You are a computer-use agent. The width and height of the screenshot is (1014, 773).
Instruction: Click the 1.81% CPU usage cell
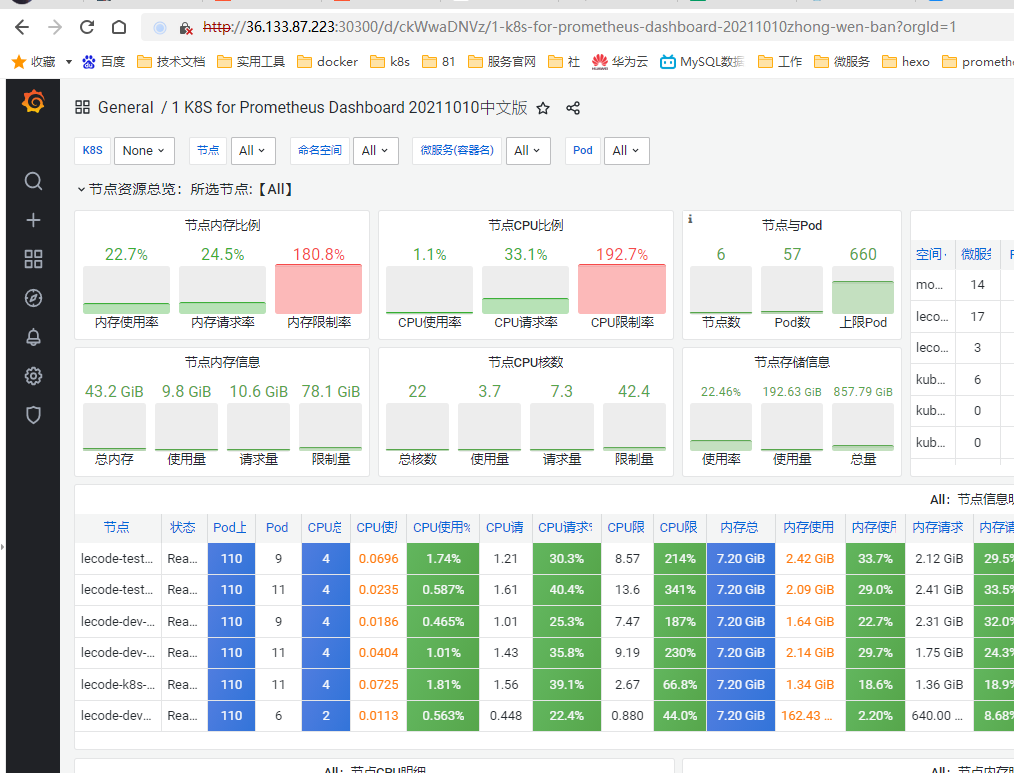click(x=443, y=684)
